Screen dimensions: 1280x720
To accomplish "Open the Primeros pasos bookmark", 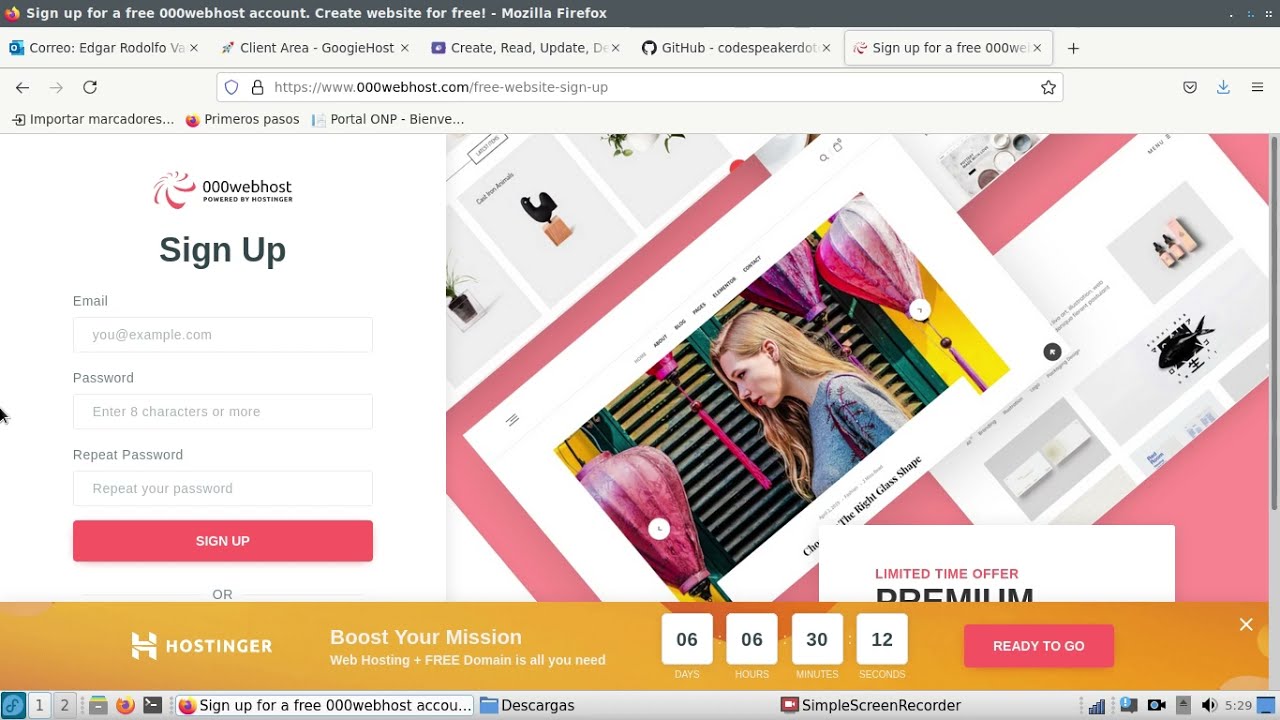I will click(x=242, y=119).
